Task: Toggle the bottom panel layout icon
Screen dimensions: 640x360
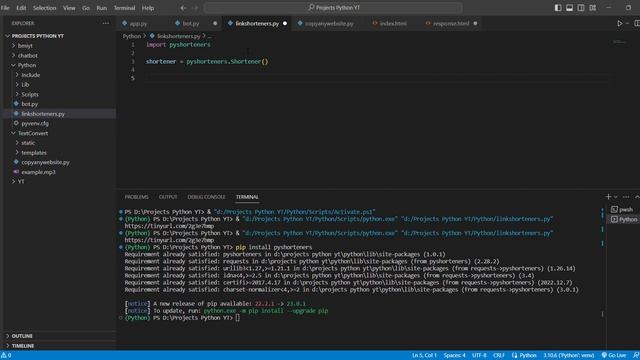Action: (569, 8)
